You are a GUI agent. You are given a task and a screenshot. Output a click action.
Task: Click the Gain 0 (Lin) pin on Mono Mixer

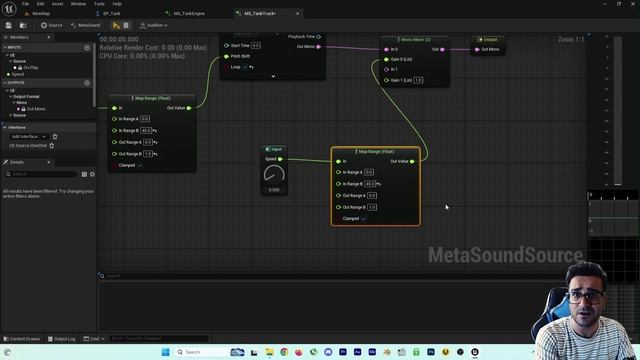387,59
